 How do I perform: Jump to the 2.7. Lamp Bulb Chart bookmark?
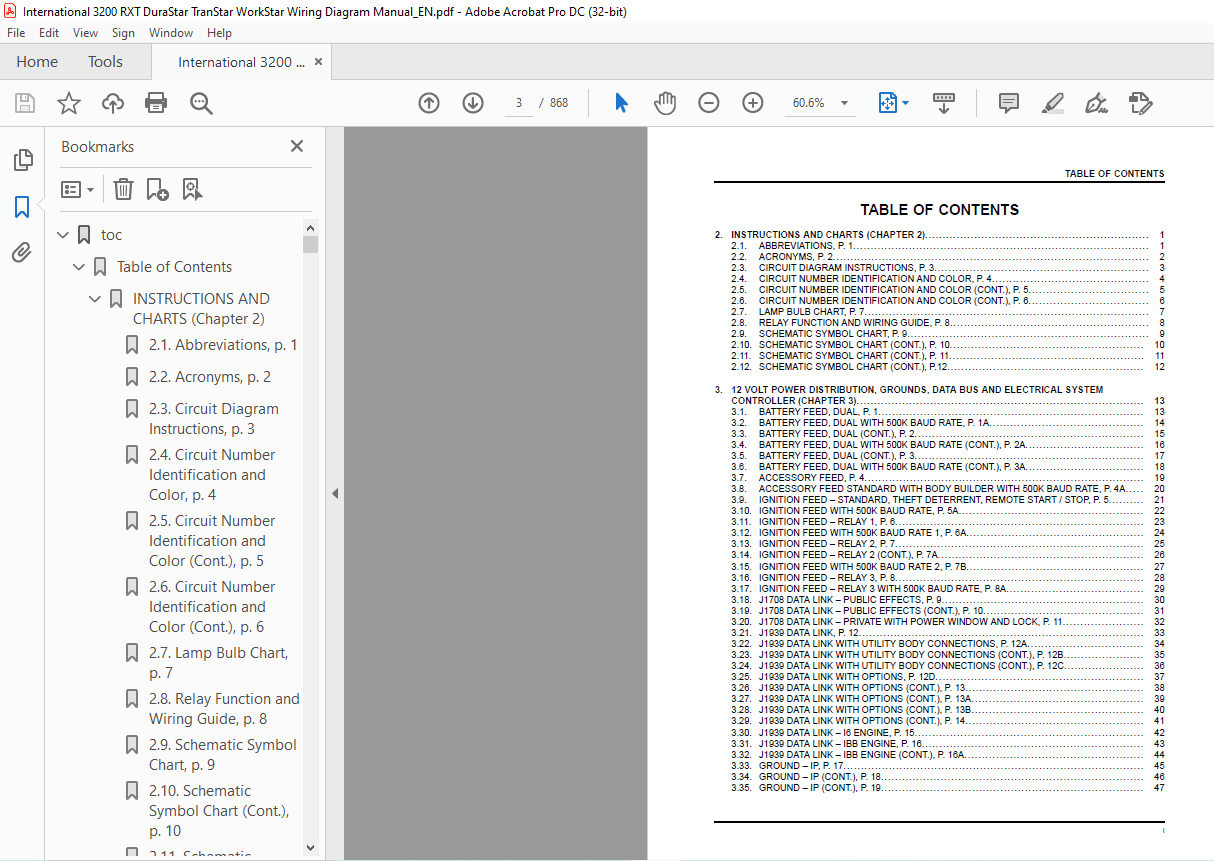tap(218, 663)
